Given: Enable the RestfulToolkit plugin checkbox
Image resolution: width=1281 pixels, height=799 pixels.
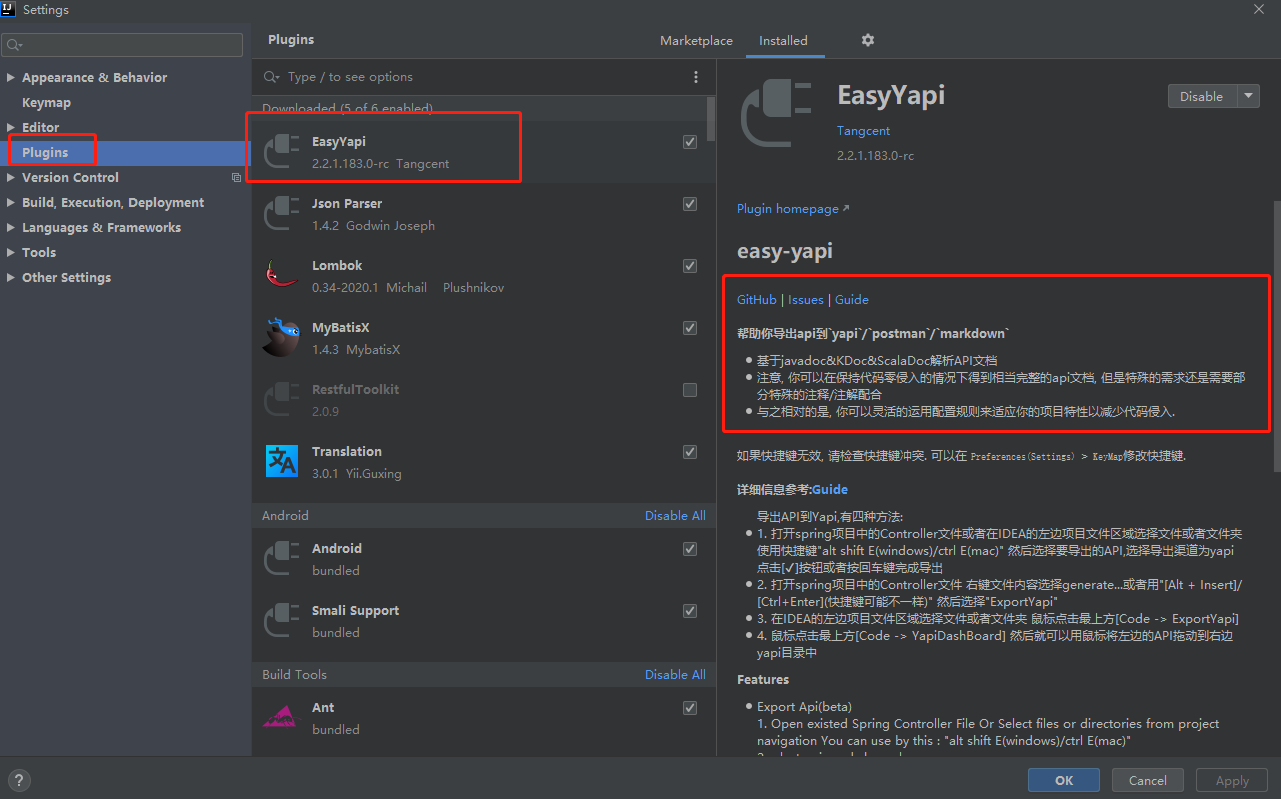Looking at the screenshot, I should click(x=690, y=390).
